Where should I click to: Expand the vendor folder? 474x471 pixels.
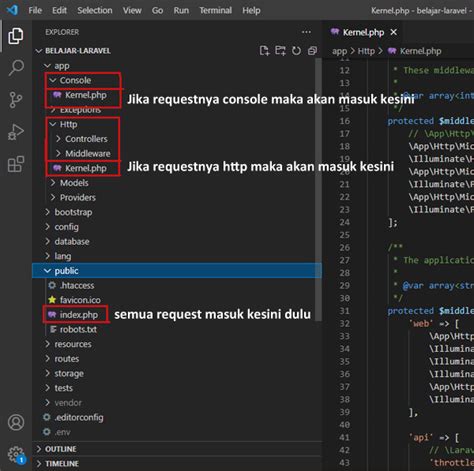click(x=177, y=403)
